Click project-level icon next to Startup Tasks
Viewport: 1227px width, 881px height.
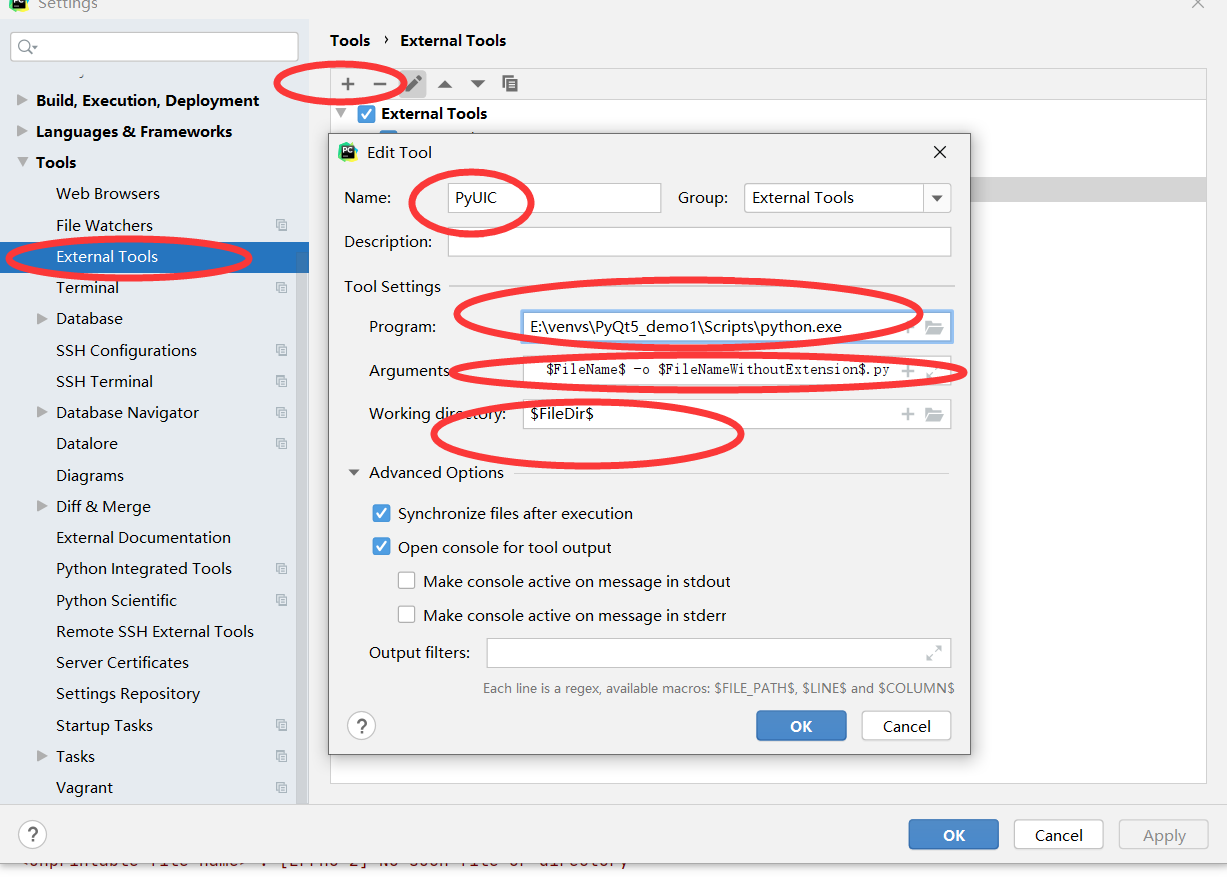coord(281,726)
